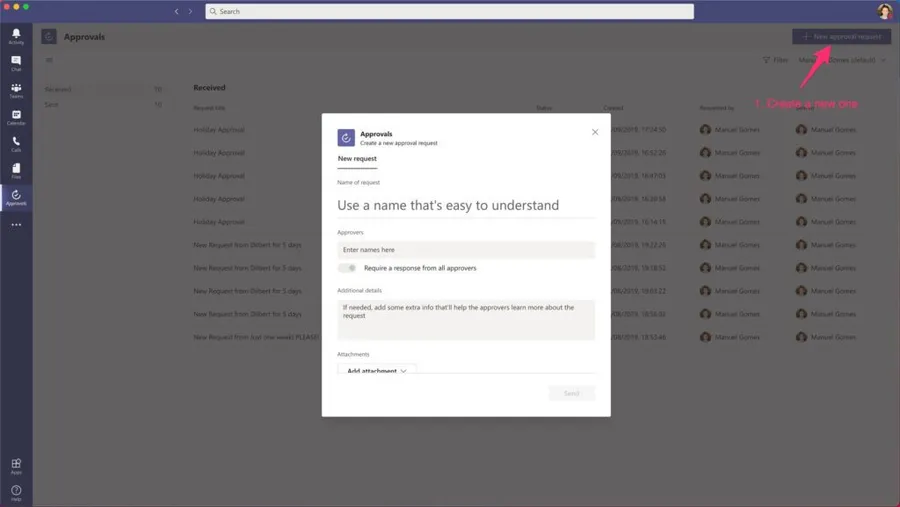Close the Approvals dialog

click(595, 132)
